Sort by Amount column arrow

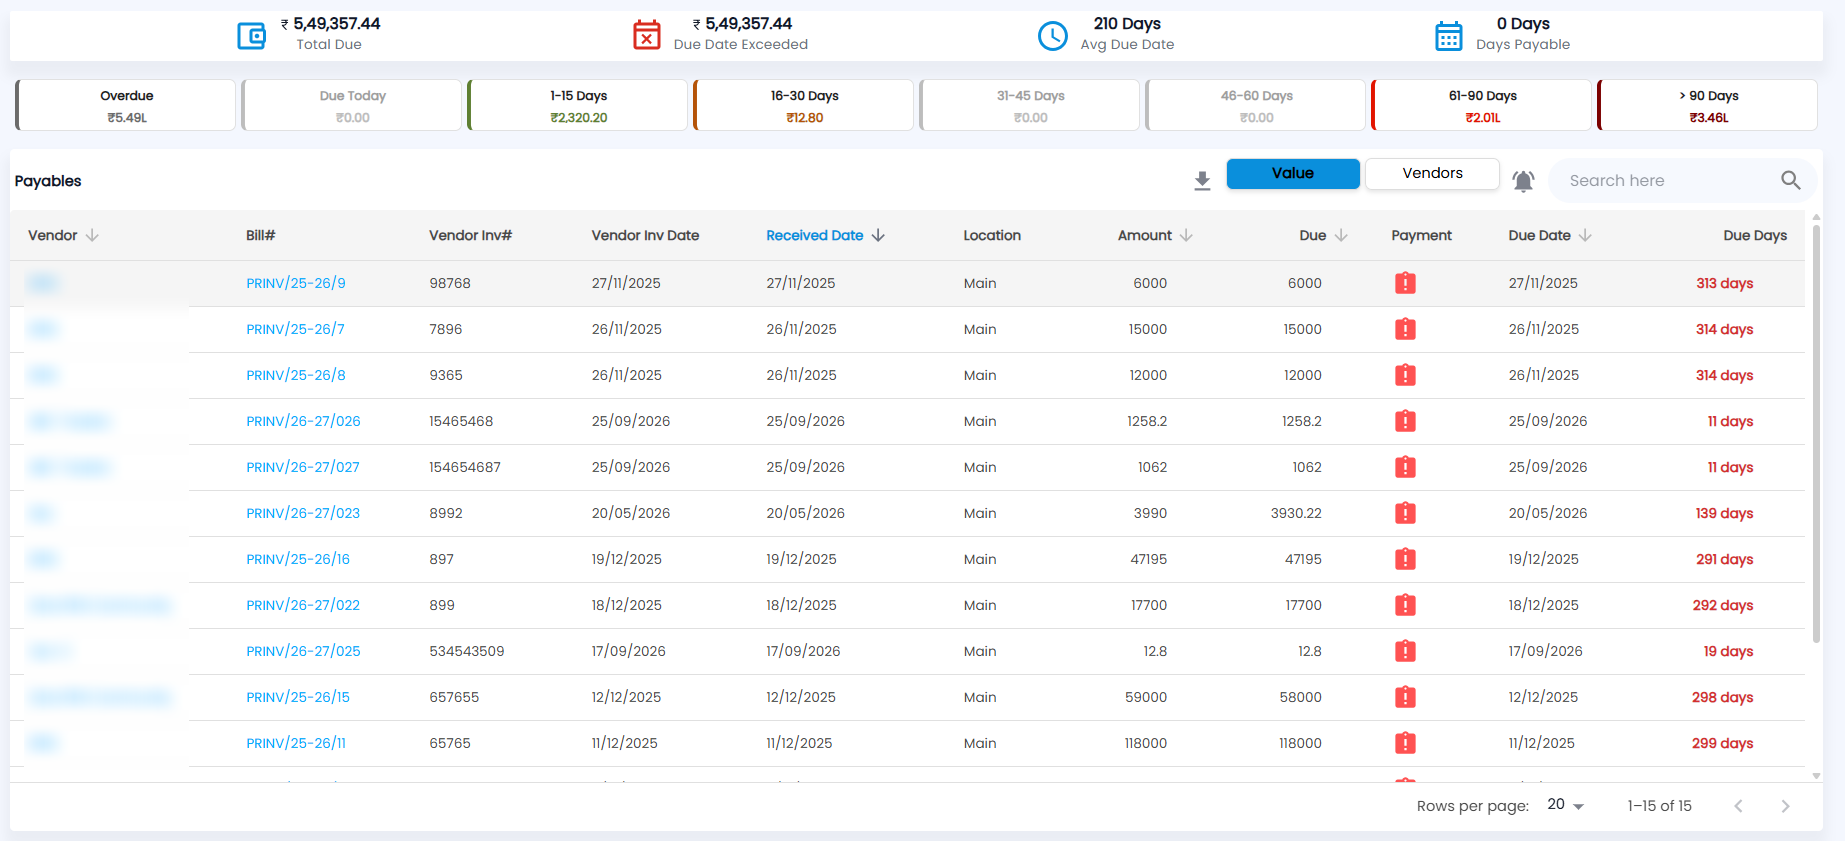(1186, 235)
